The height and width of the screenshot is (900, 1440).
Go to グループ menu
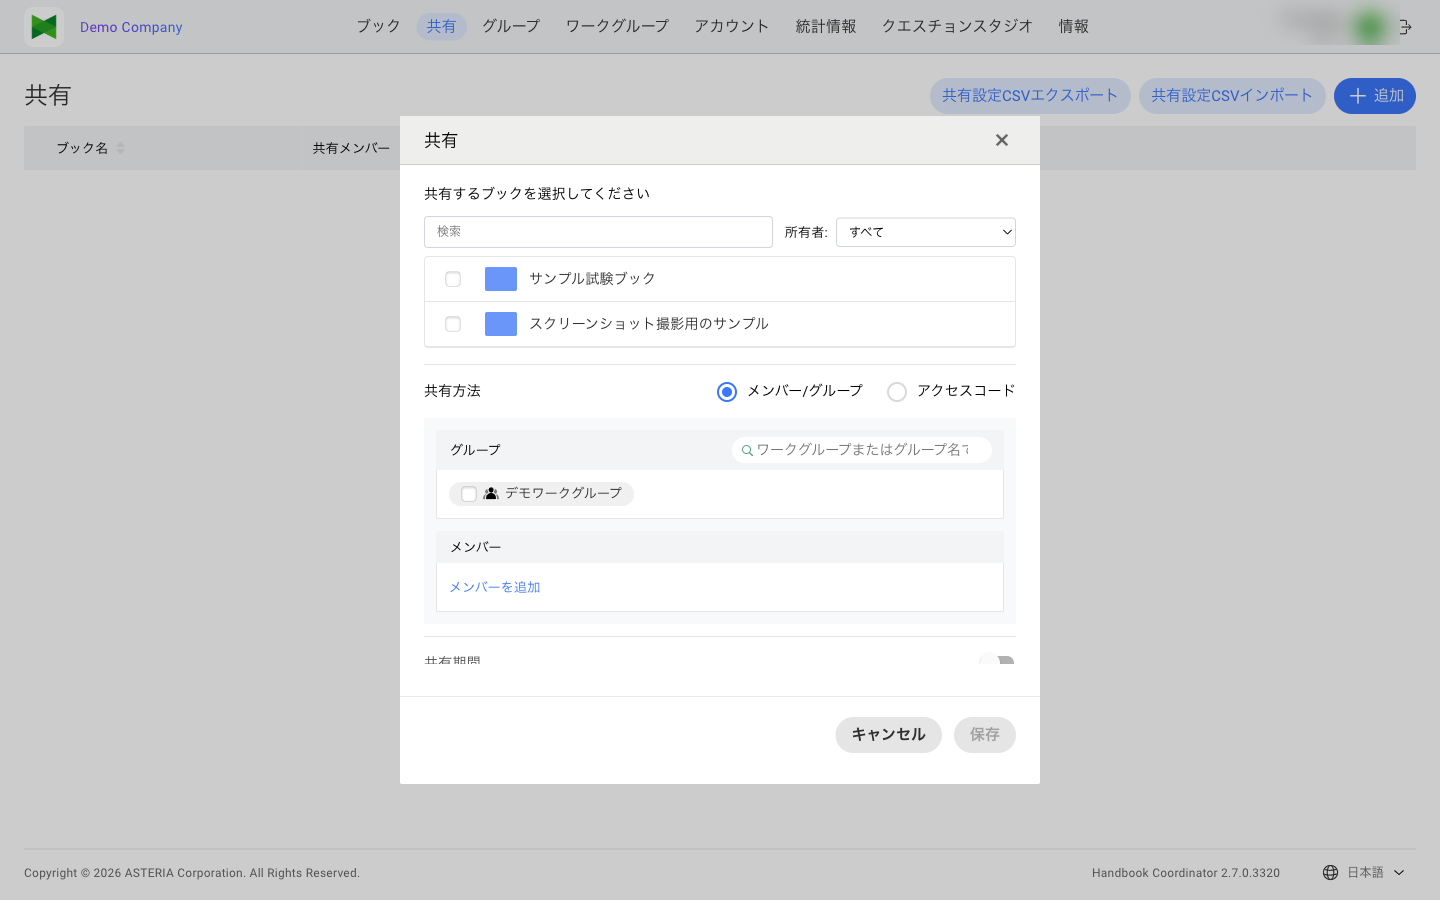coord(511,26)
